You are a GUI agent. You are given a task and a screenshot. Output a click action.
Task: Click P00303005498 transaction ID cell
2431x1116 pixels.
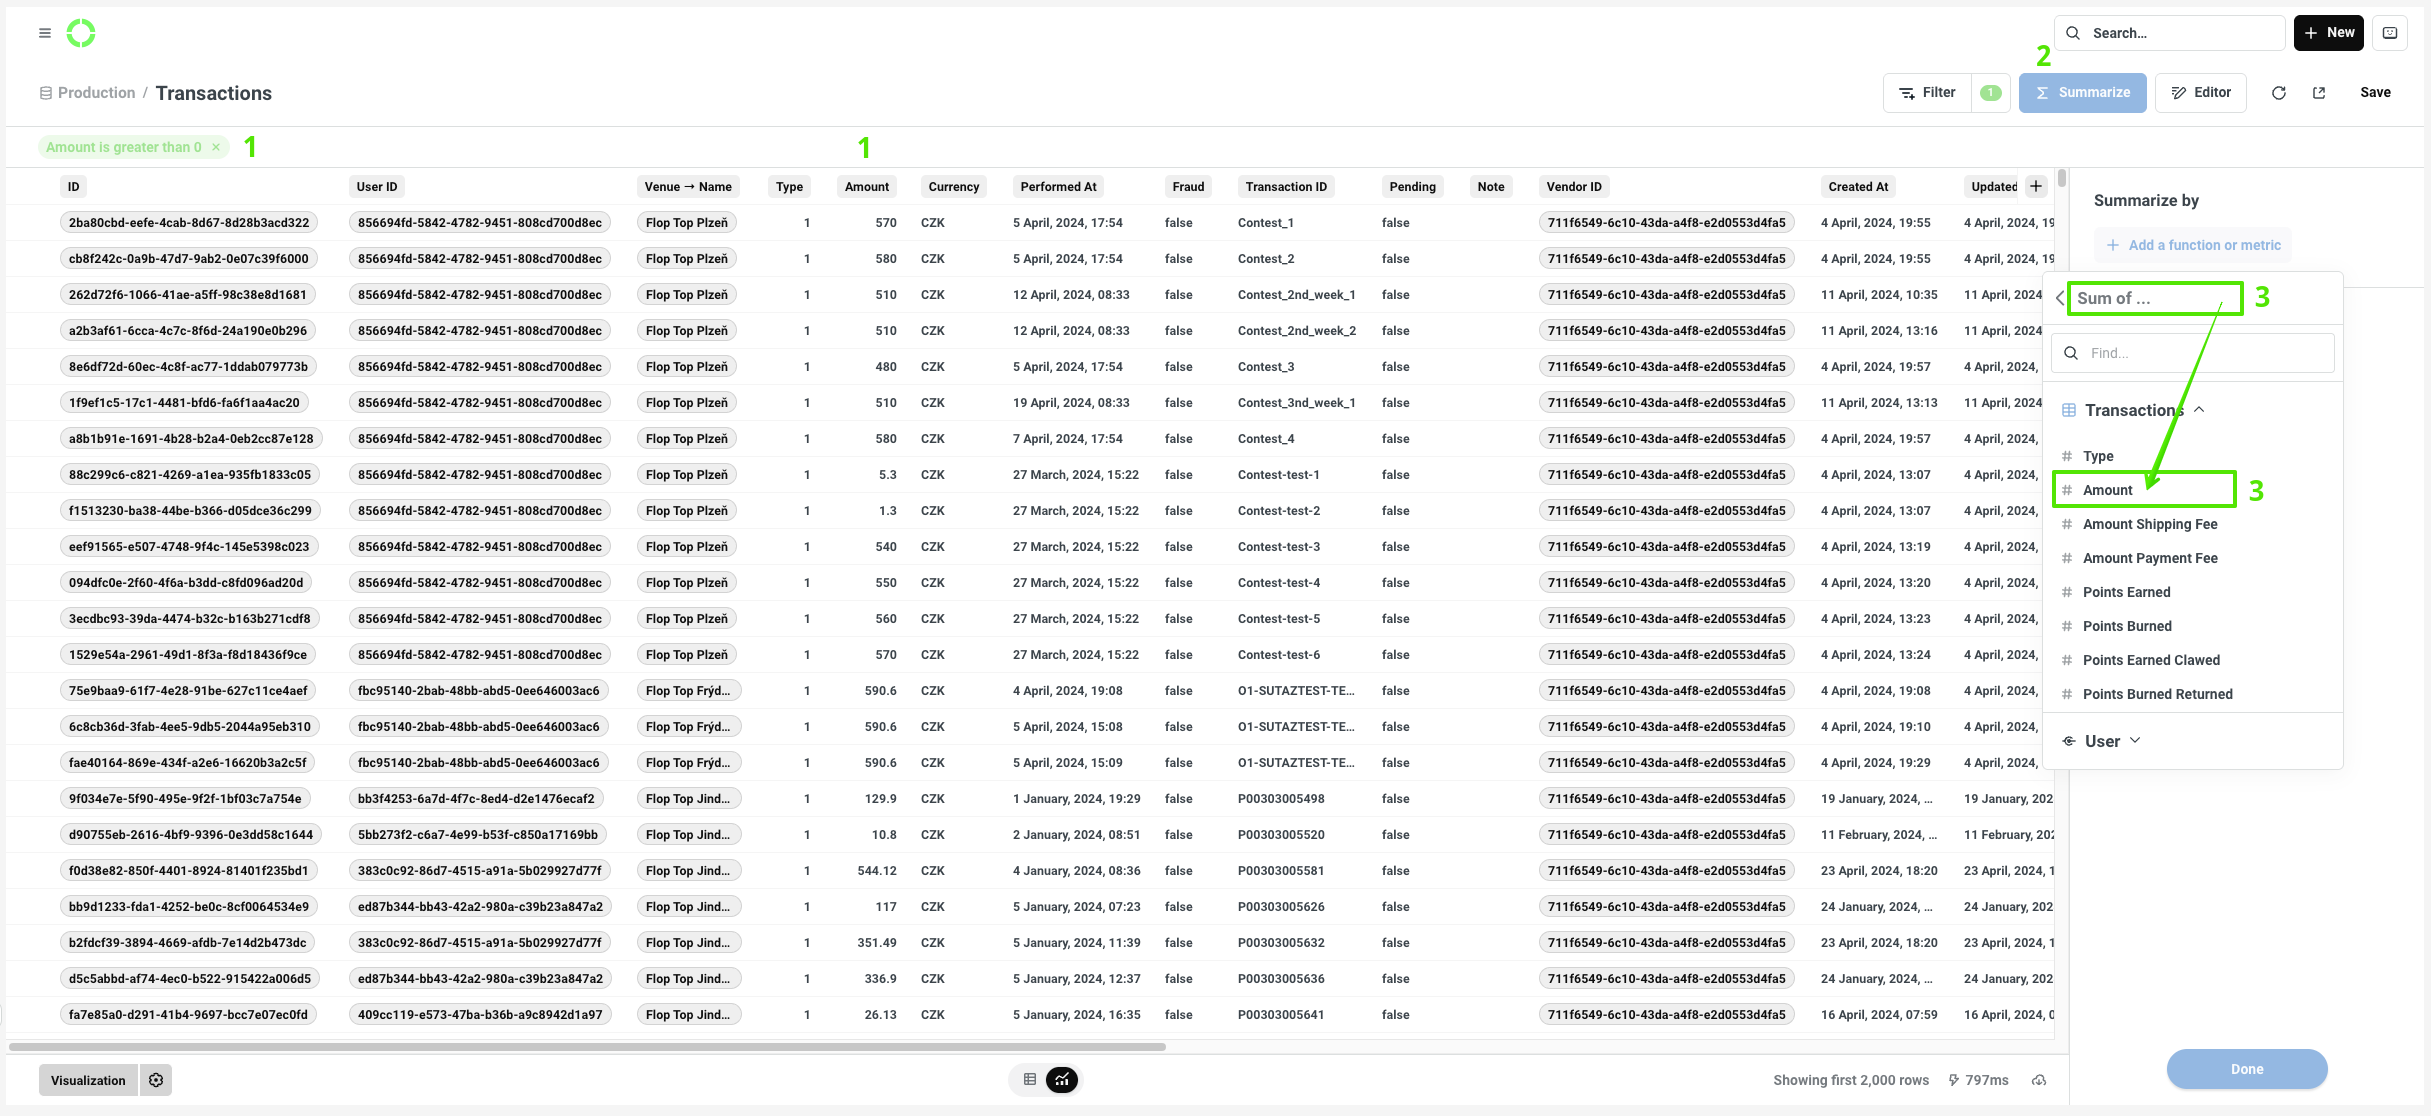pos(1281,799)
